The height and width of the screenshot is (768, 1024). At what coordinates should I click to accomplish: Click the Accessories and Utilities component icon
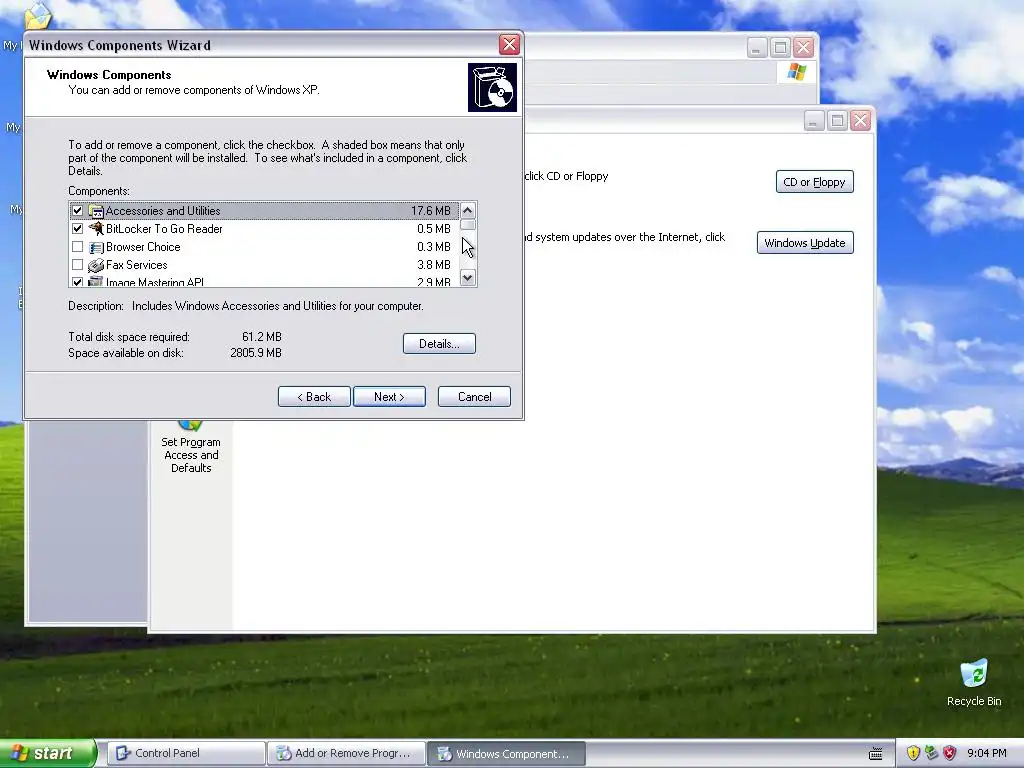click(x=96, y=211)
